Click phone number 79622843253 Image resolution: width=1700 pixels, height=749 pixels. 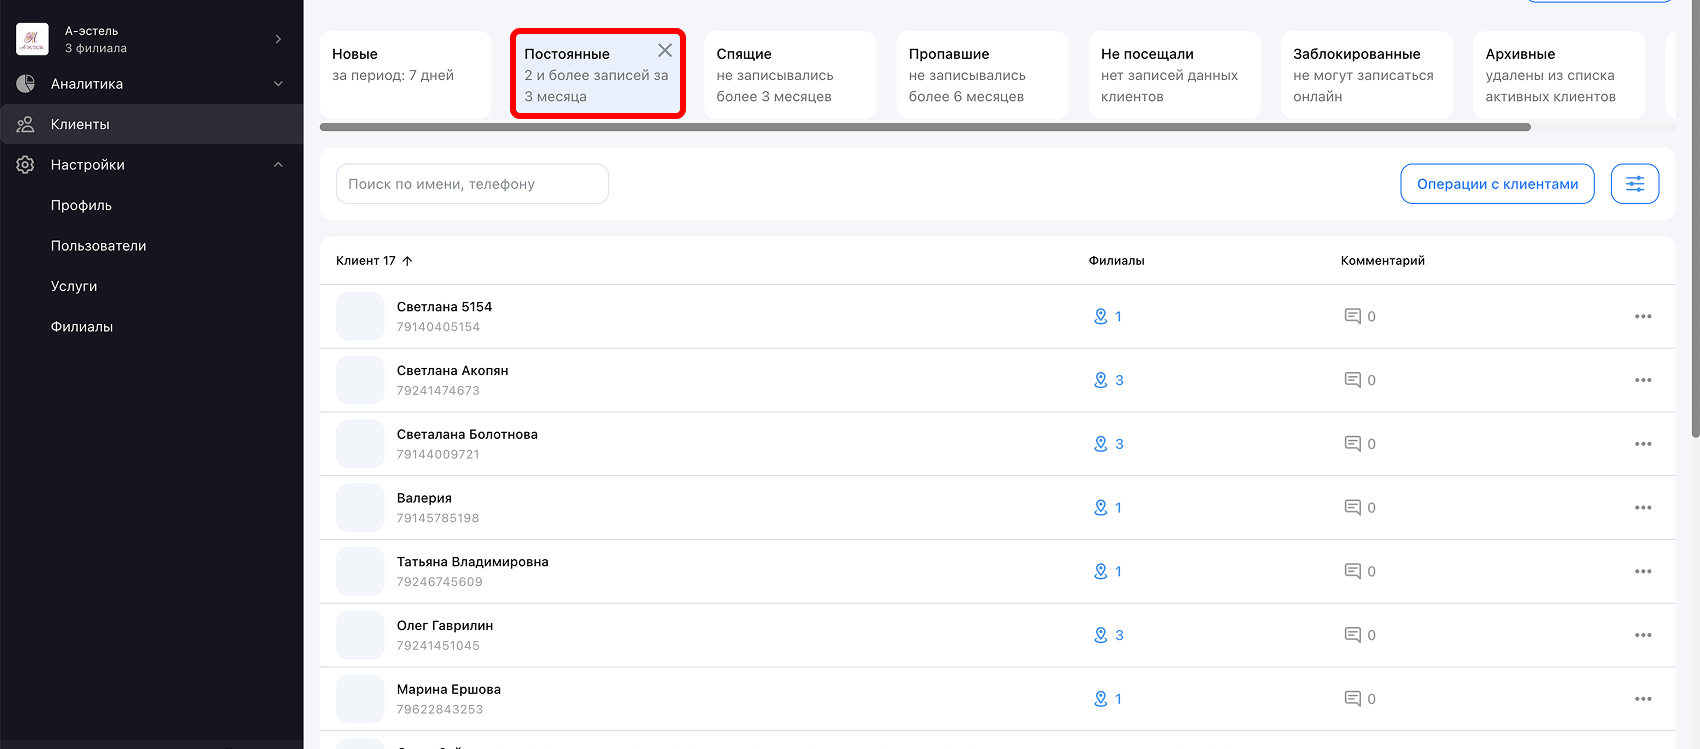[x=440, y=710]
